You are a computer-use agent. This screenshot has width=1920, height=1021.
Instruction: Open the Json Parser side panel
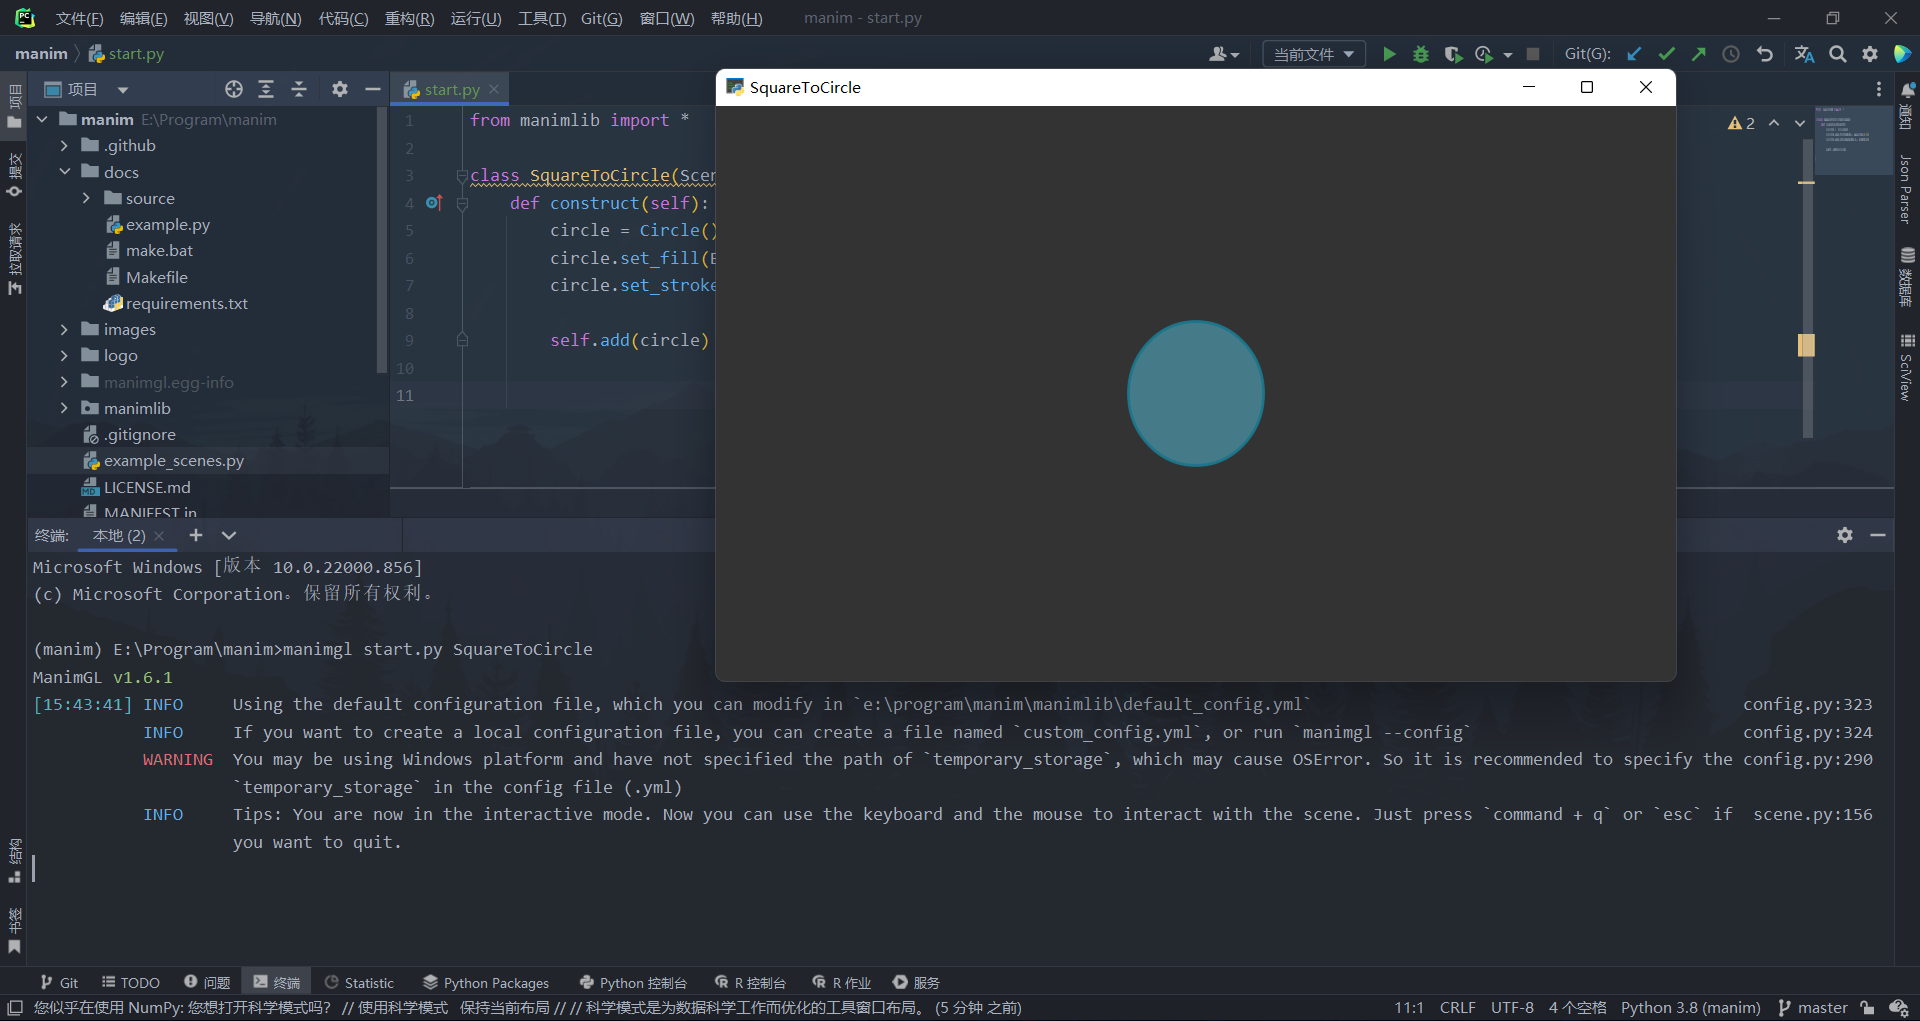(1906, 189)
